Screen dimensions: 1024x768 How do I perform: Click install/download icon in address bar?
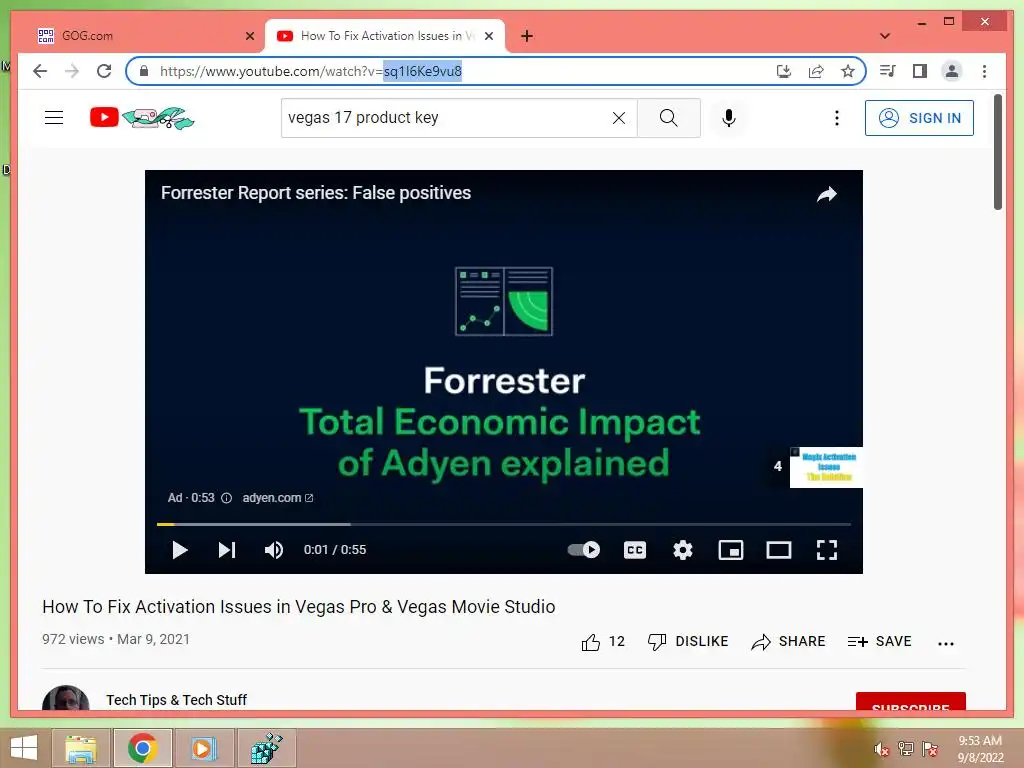784,71
